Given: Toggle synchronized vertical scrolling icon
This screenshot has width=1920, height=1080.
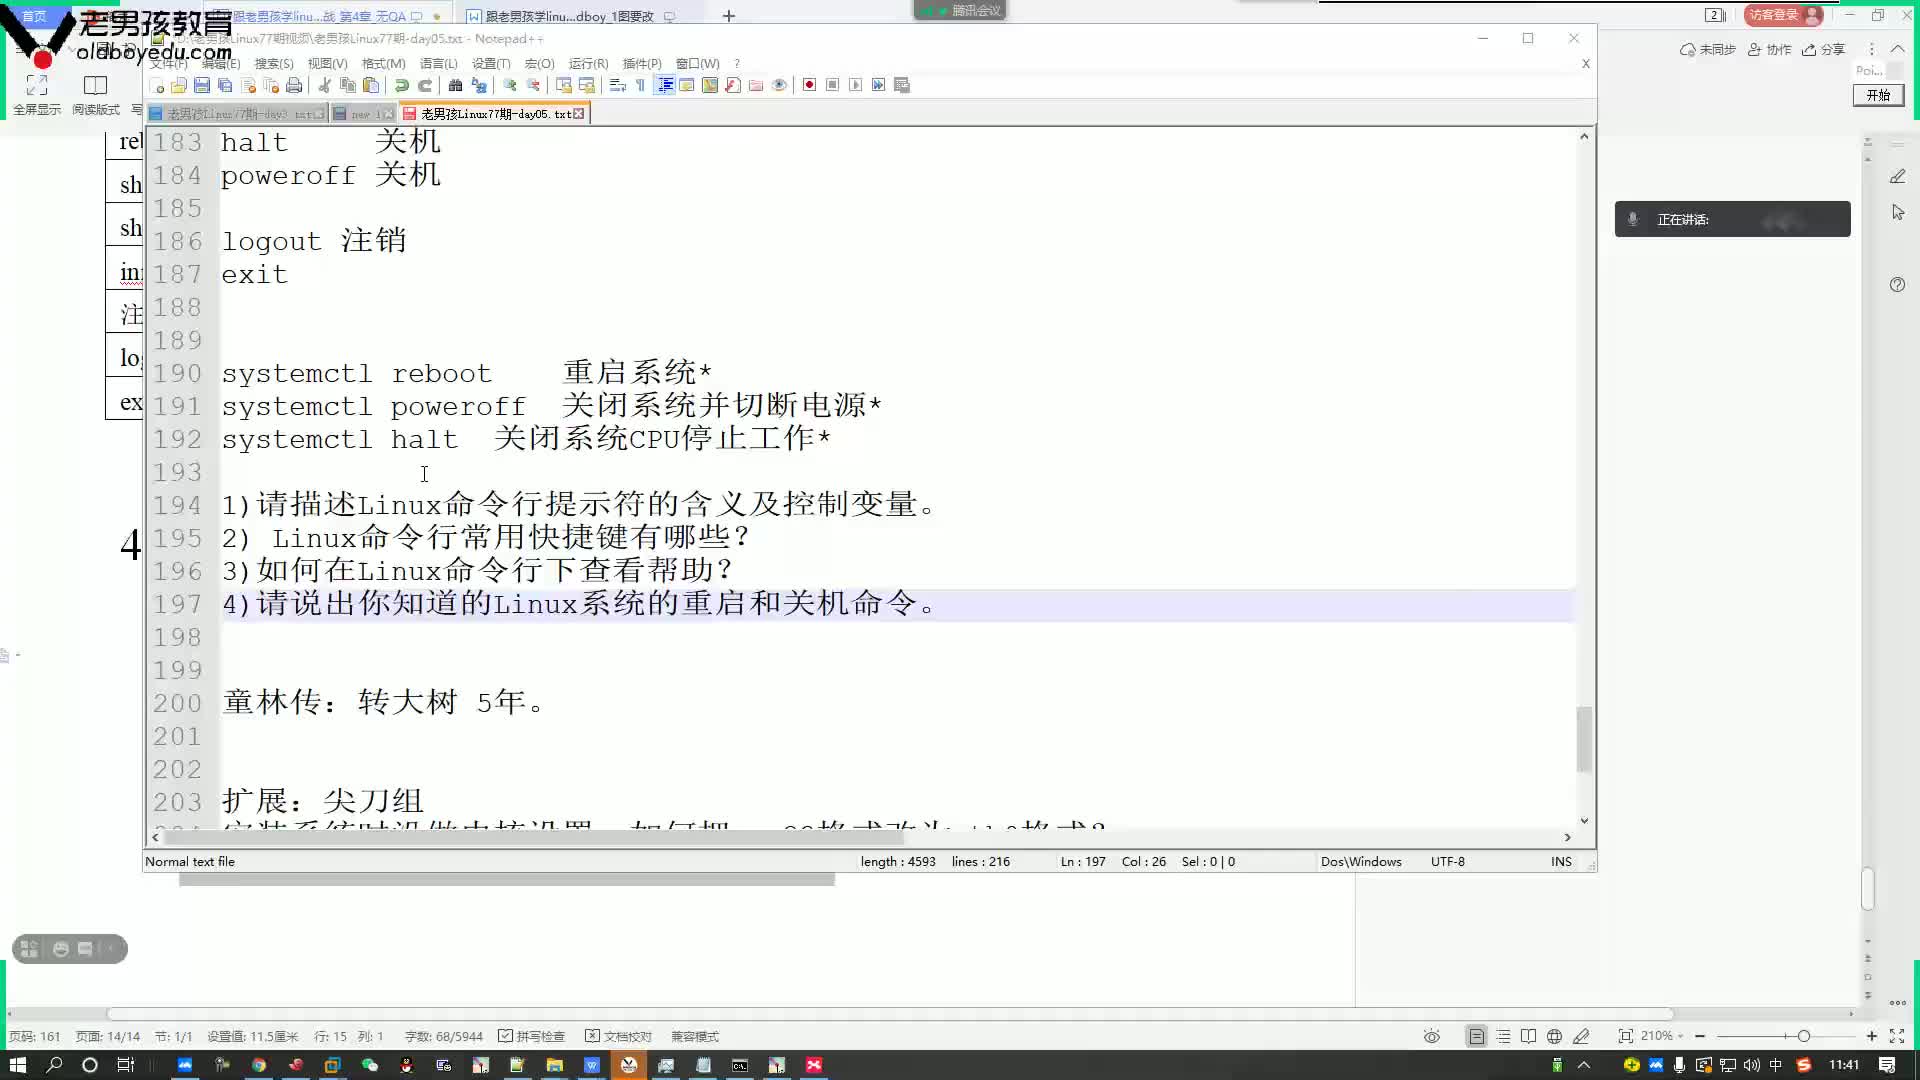Looking at the screenshot, I should coord(563,85).
